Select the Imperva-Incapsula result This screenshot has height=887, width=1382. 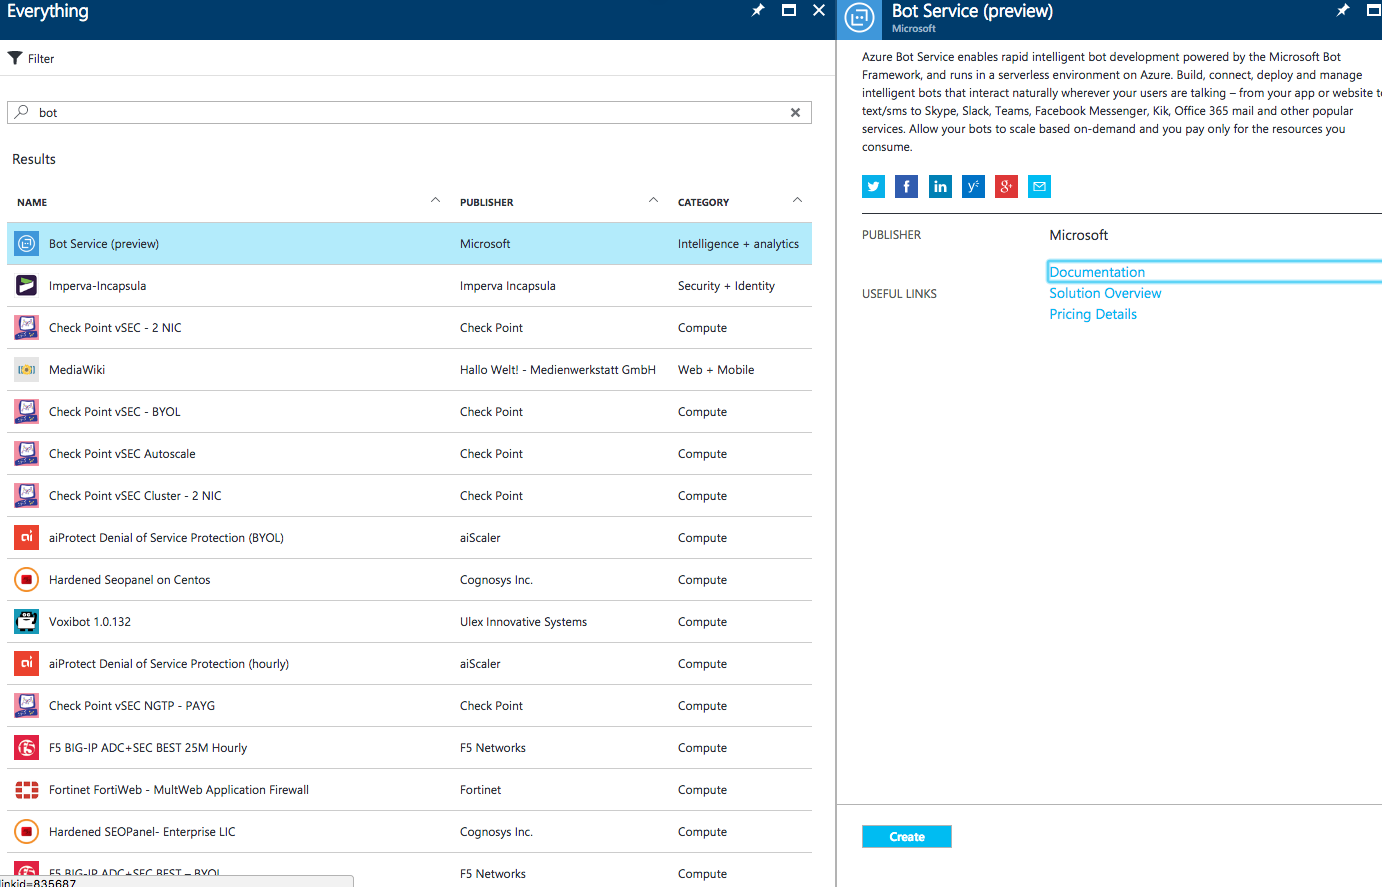pos(409,286)
